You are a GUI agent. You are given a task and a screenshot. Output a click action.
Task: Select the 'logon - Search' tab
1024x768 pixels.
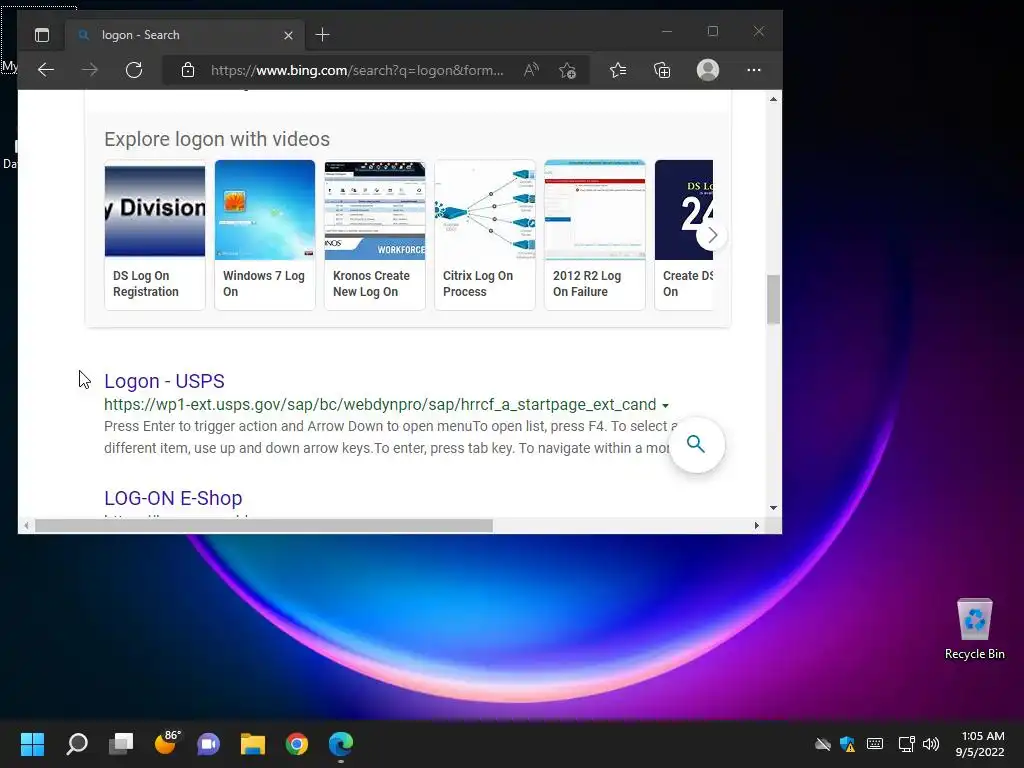click(x=184, y=35)
